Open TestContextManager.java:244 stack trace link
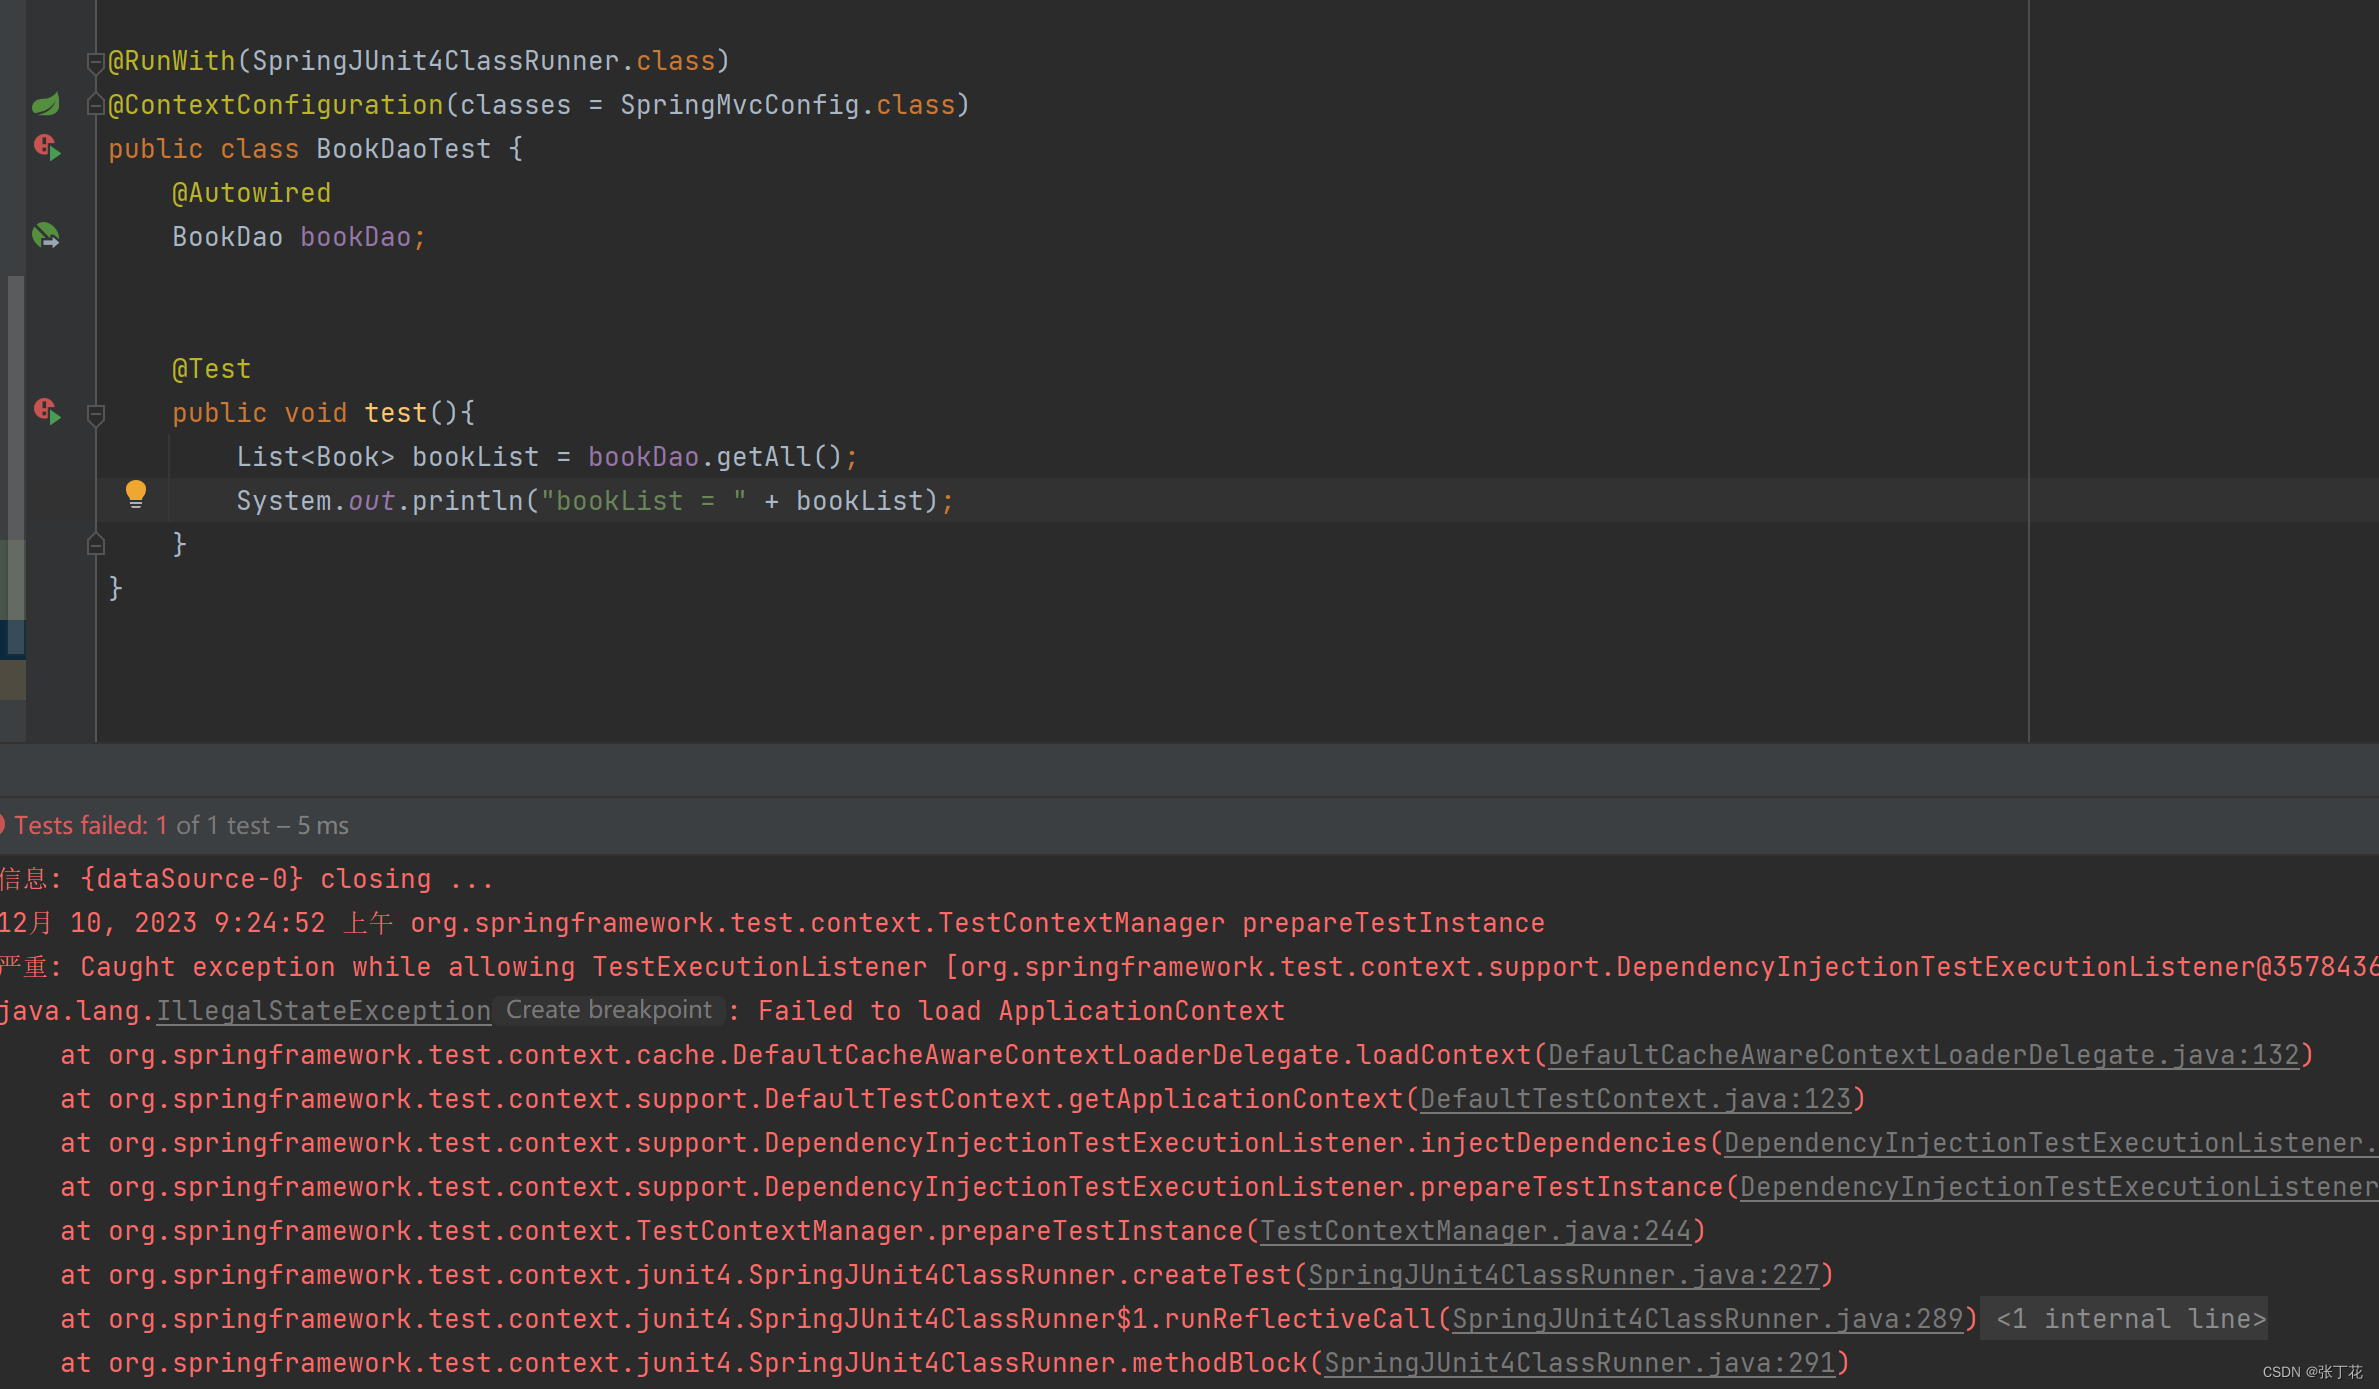This screenshot has width=2379, height=1389. pos(1475,1231)
